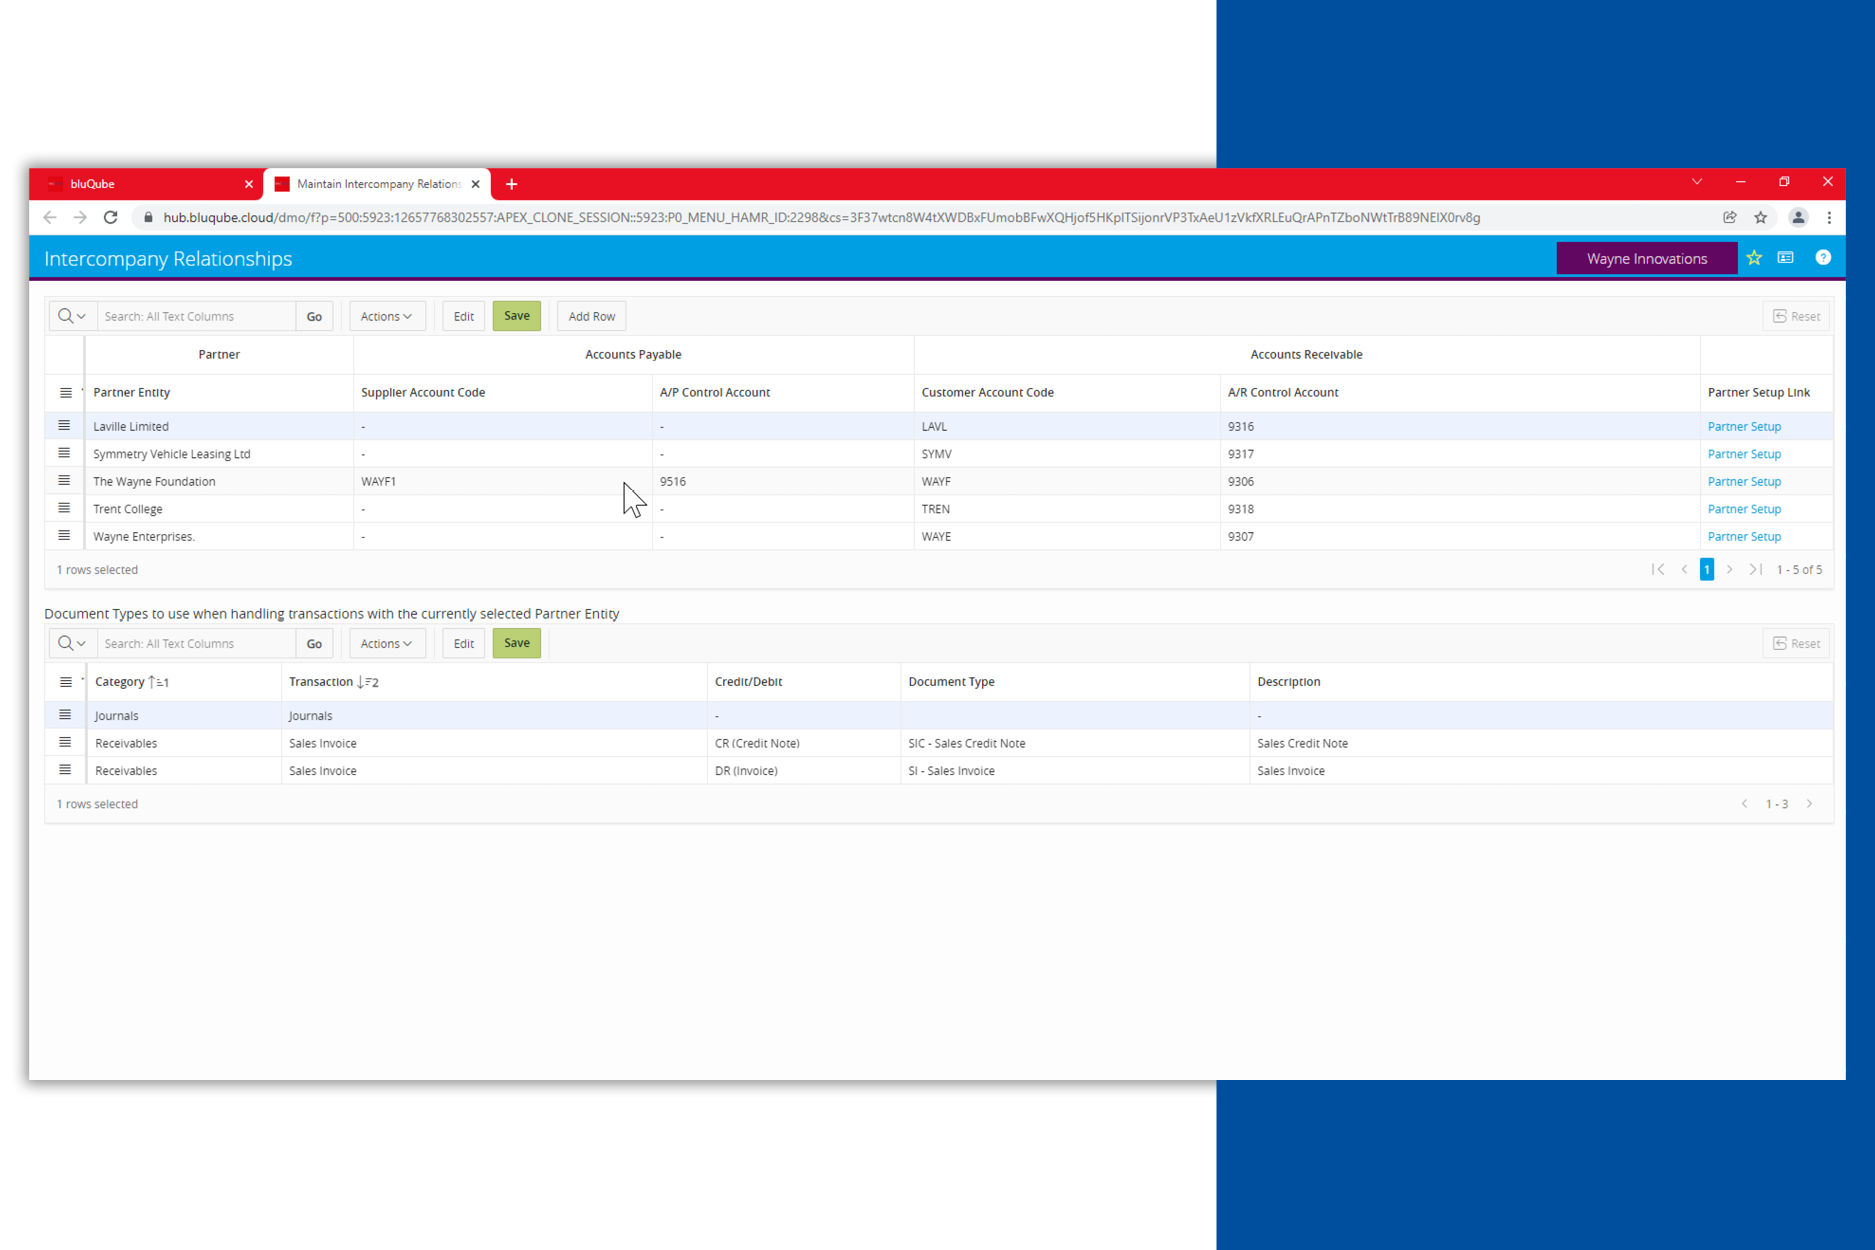
Task: Select the WAYF1 supplier account code cell
Action: 502,481
